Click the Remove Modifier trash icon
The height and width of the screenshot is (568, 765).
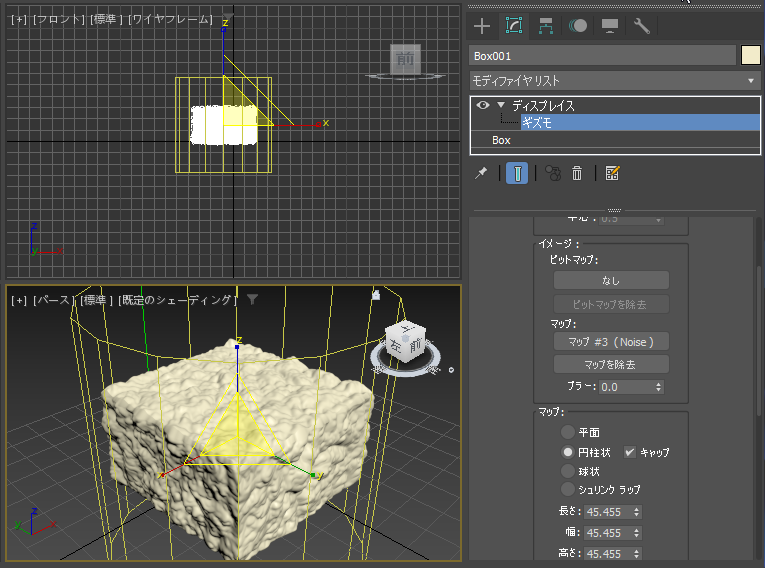pos(577,173)
